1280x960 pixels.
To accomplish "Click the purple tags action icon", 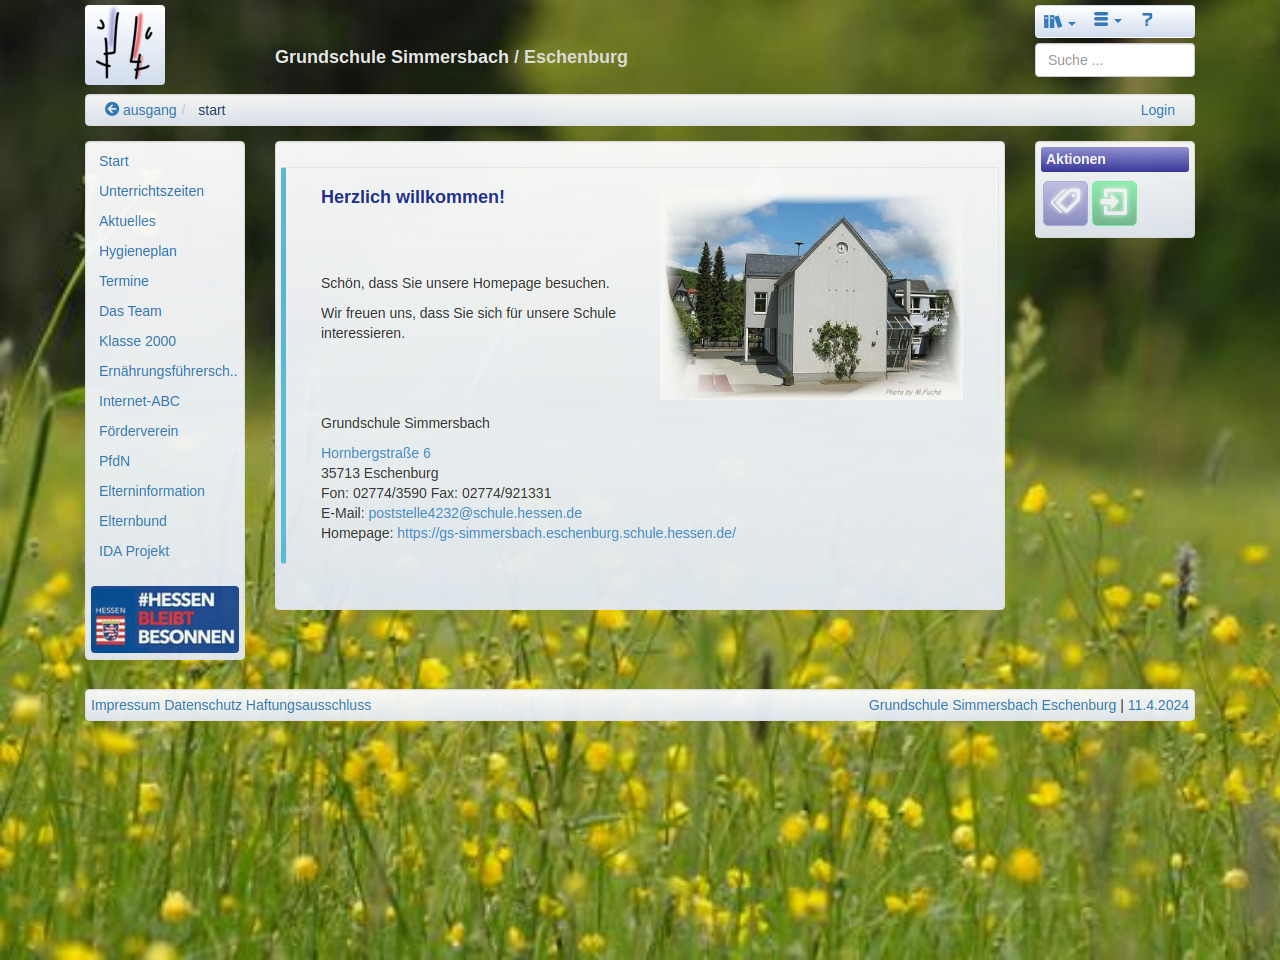I will coord(1065,203).
